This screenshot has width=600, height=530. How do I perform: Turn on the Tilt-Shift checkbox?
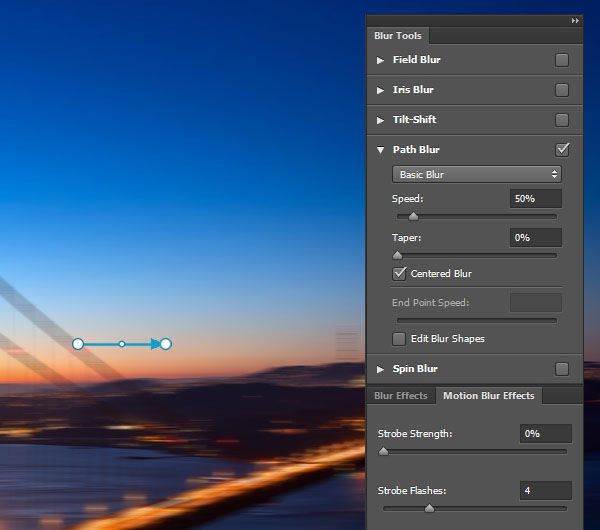pyautogui.click(x=562, y=120)
